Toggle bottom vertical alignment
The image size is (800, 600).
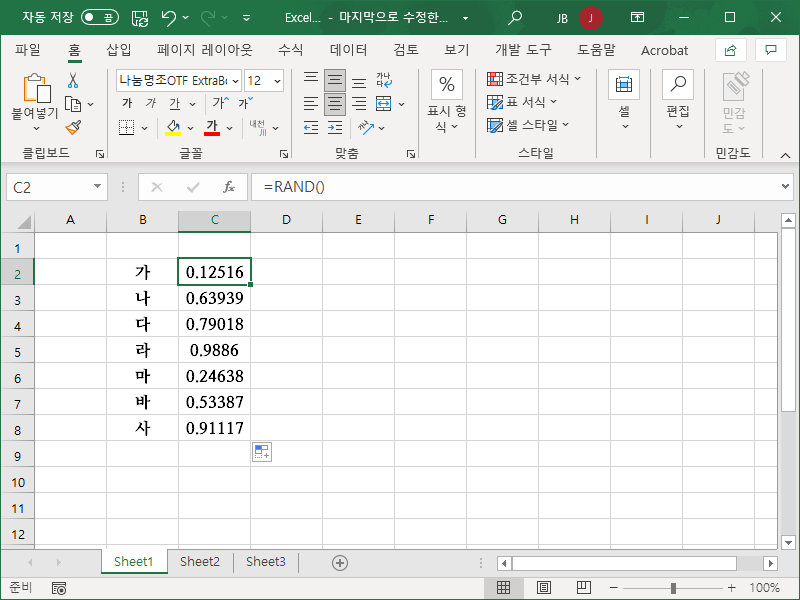359,81
